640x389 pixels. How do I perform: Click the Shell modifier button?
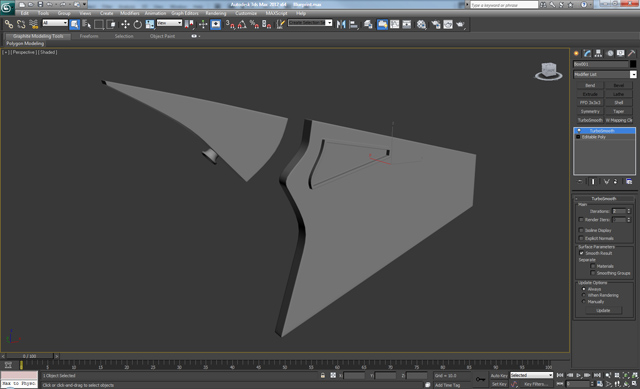pyautogui.click(x=619, y=102)
